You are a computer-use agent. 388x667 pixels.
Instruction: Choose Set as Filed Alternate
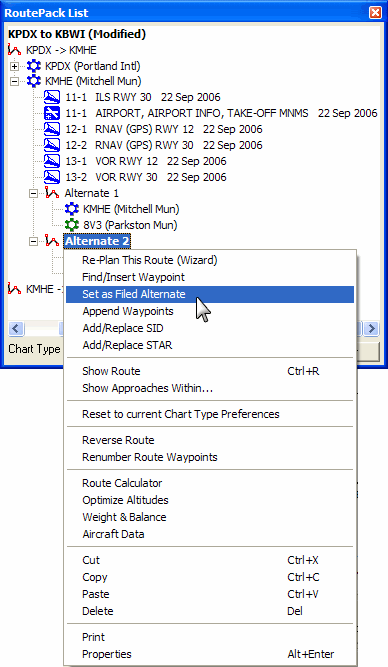point(210,294)
